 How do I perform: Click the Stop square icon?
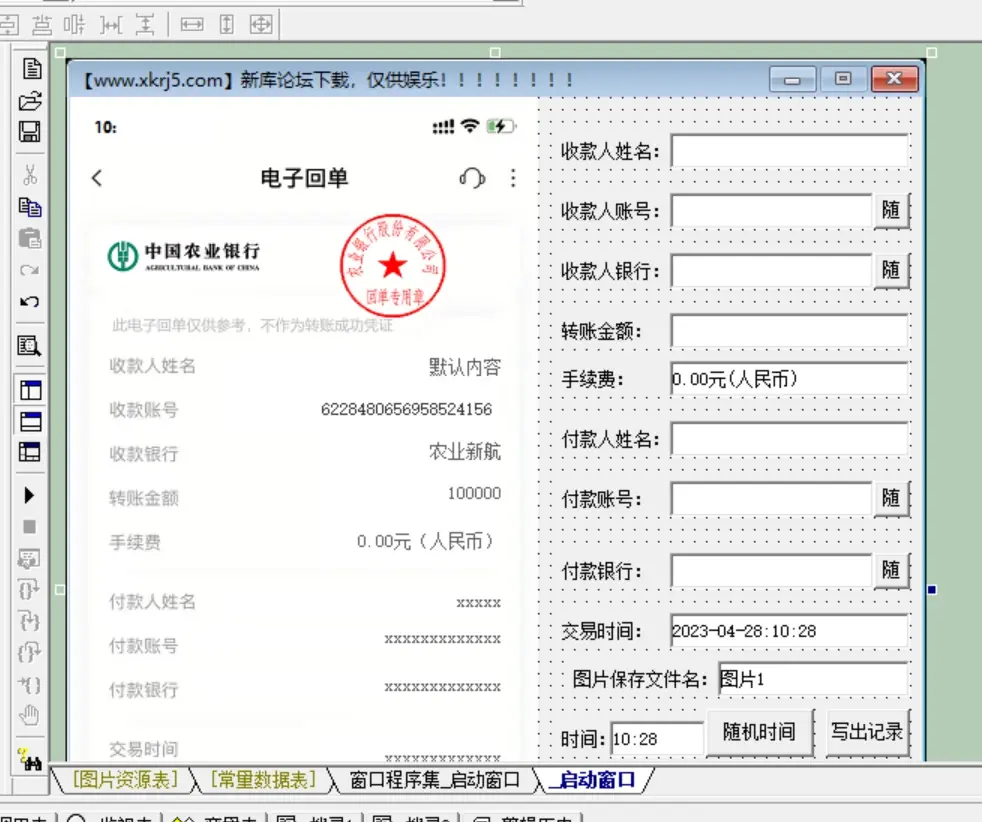coord(29,527)
